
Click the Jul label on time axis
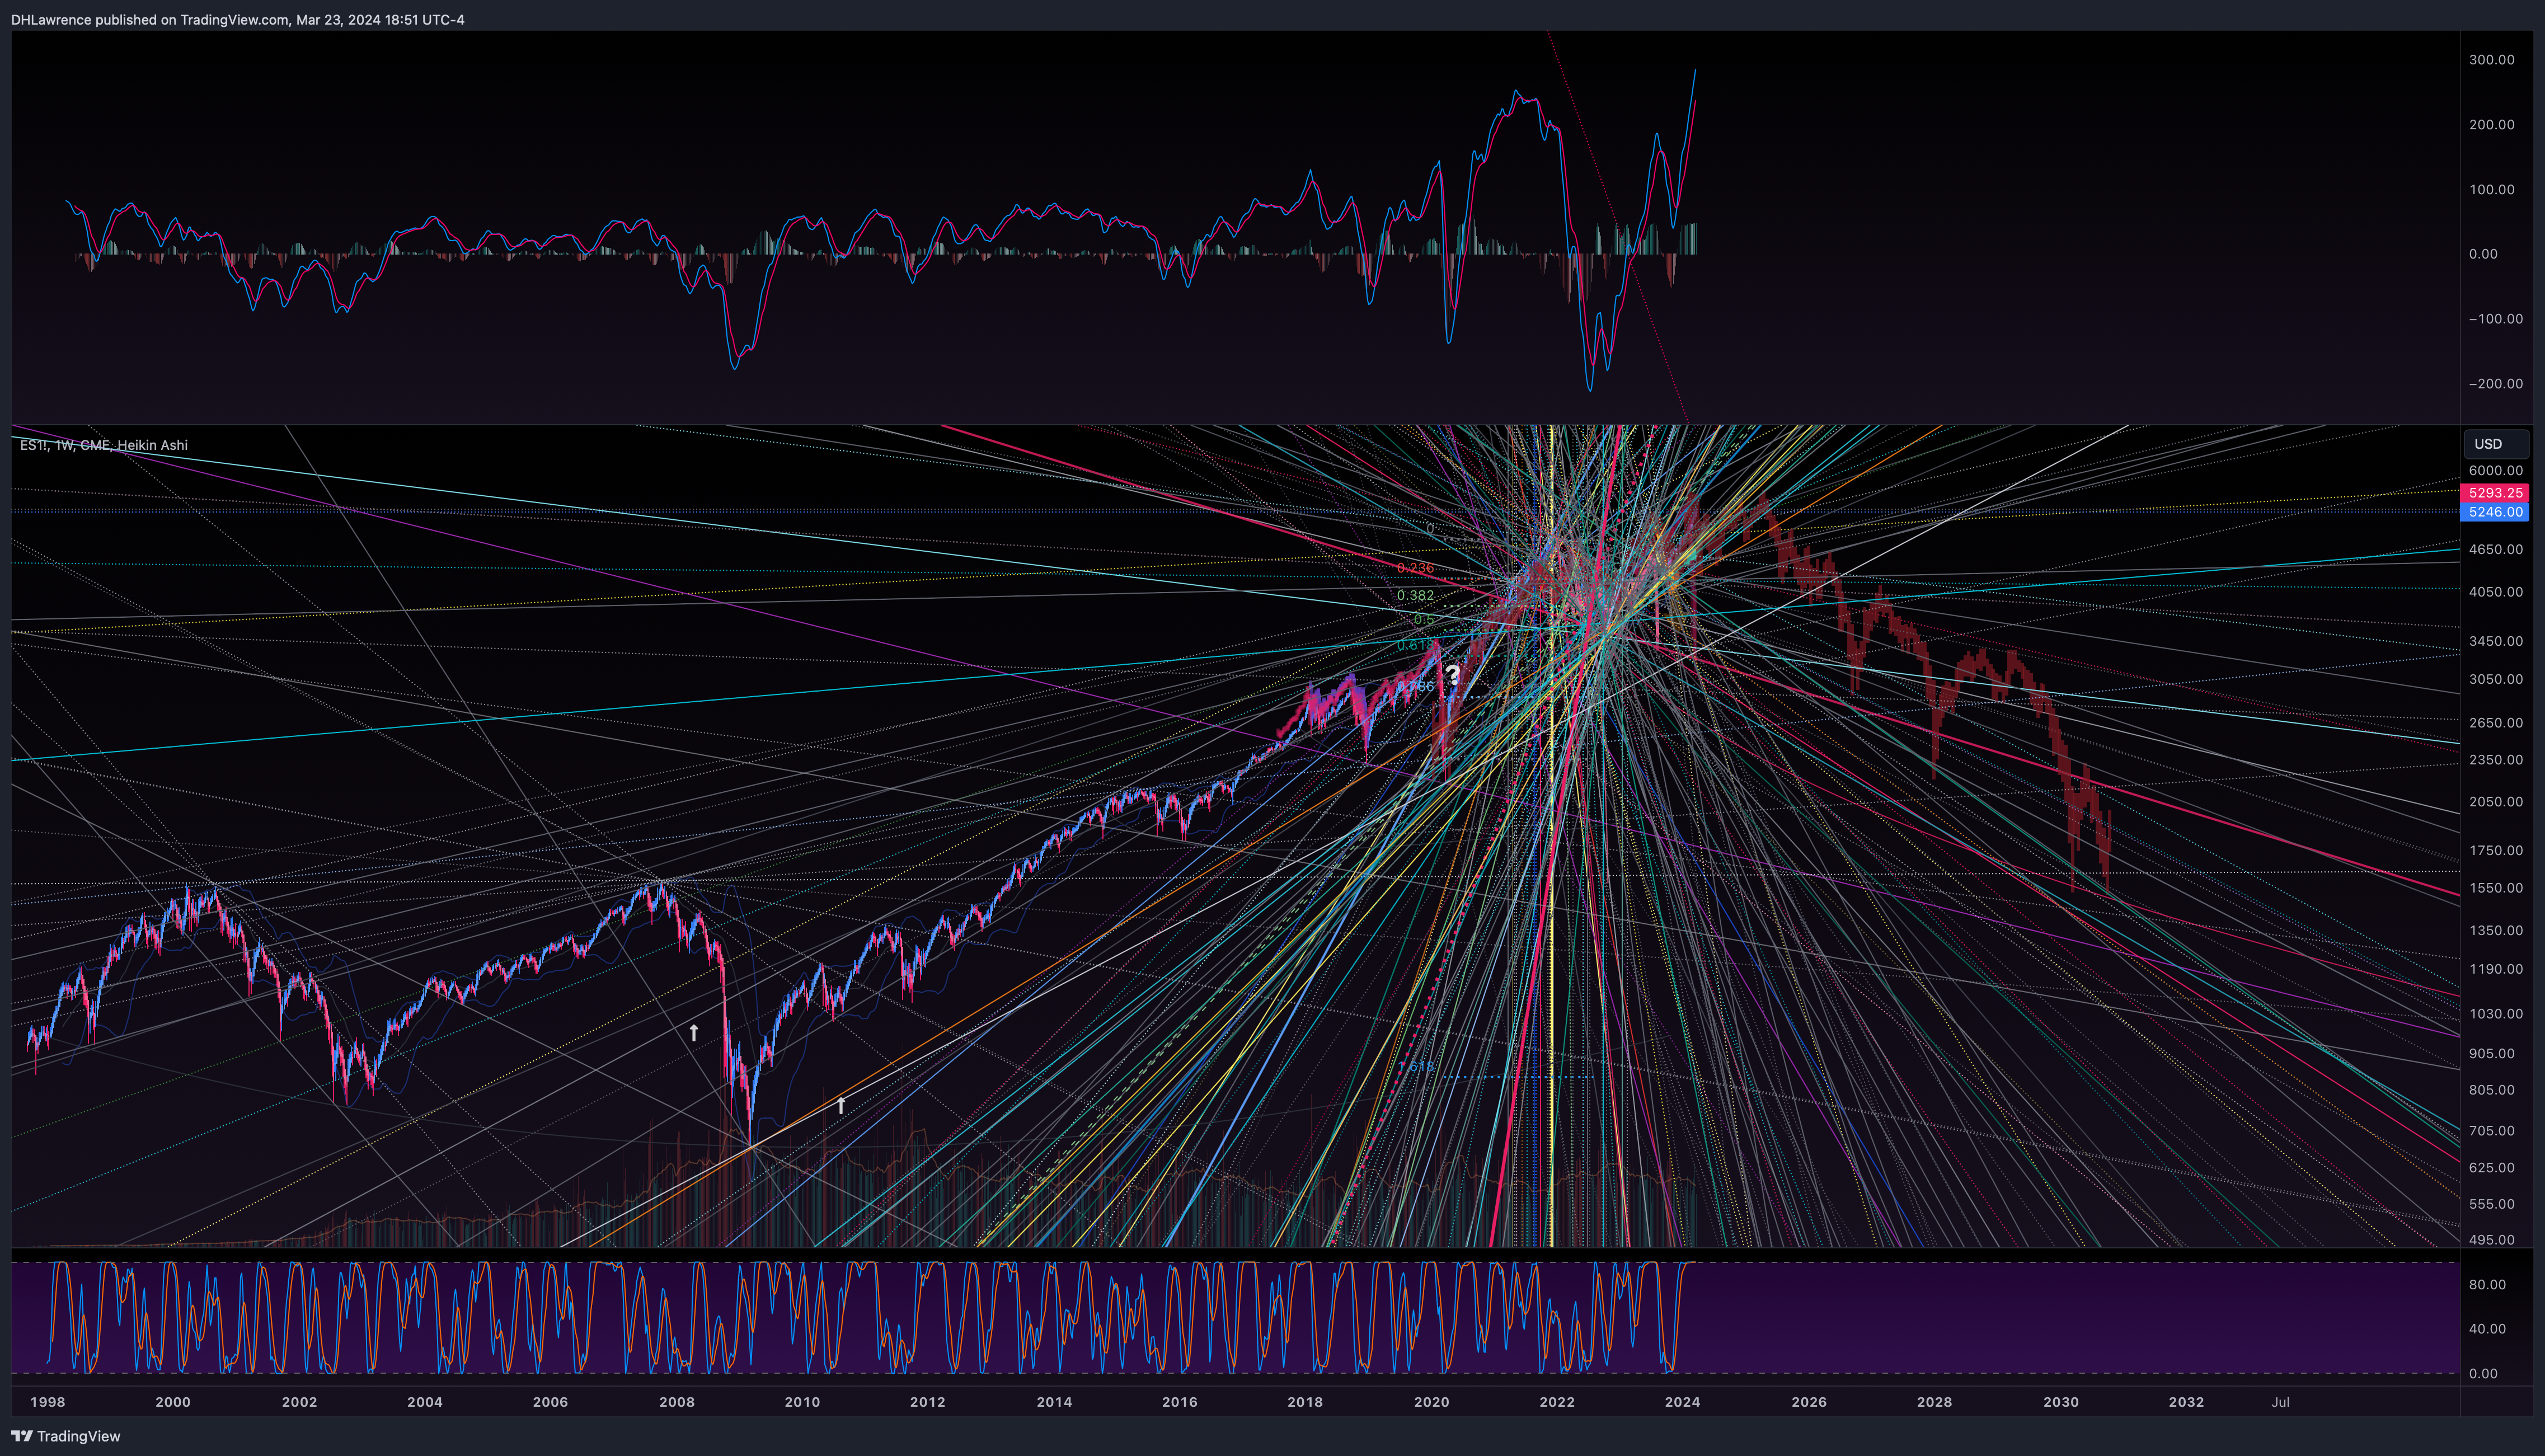[x=2280, y=1402]
